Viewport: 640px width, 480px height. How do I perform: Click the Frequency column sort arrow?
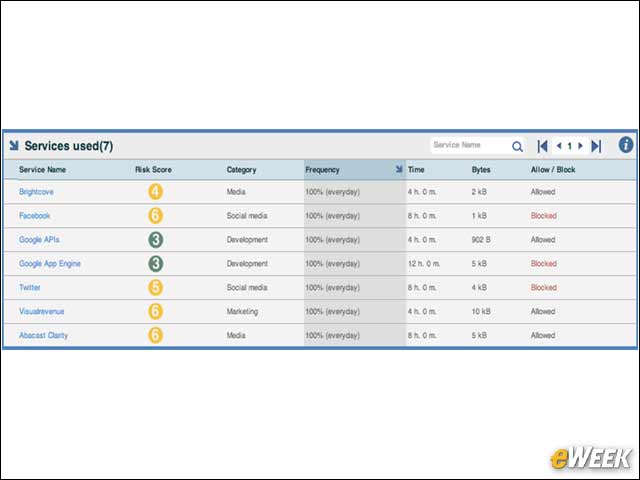[x=399, y=169]
